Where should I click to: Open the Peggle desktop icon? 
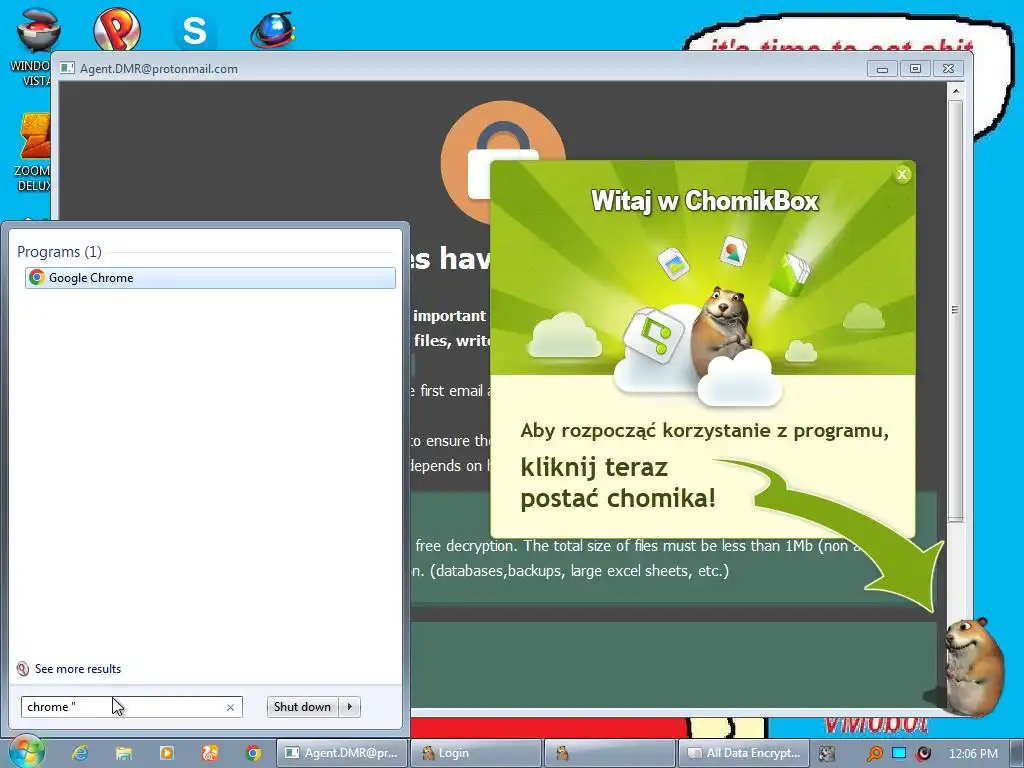pyautogui.click(x=116, y=29)
